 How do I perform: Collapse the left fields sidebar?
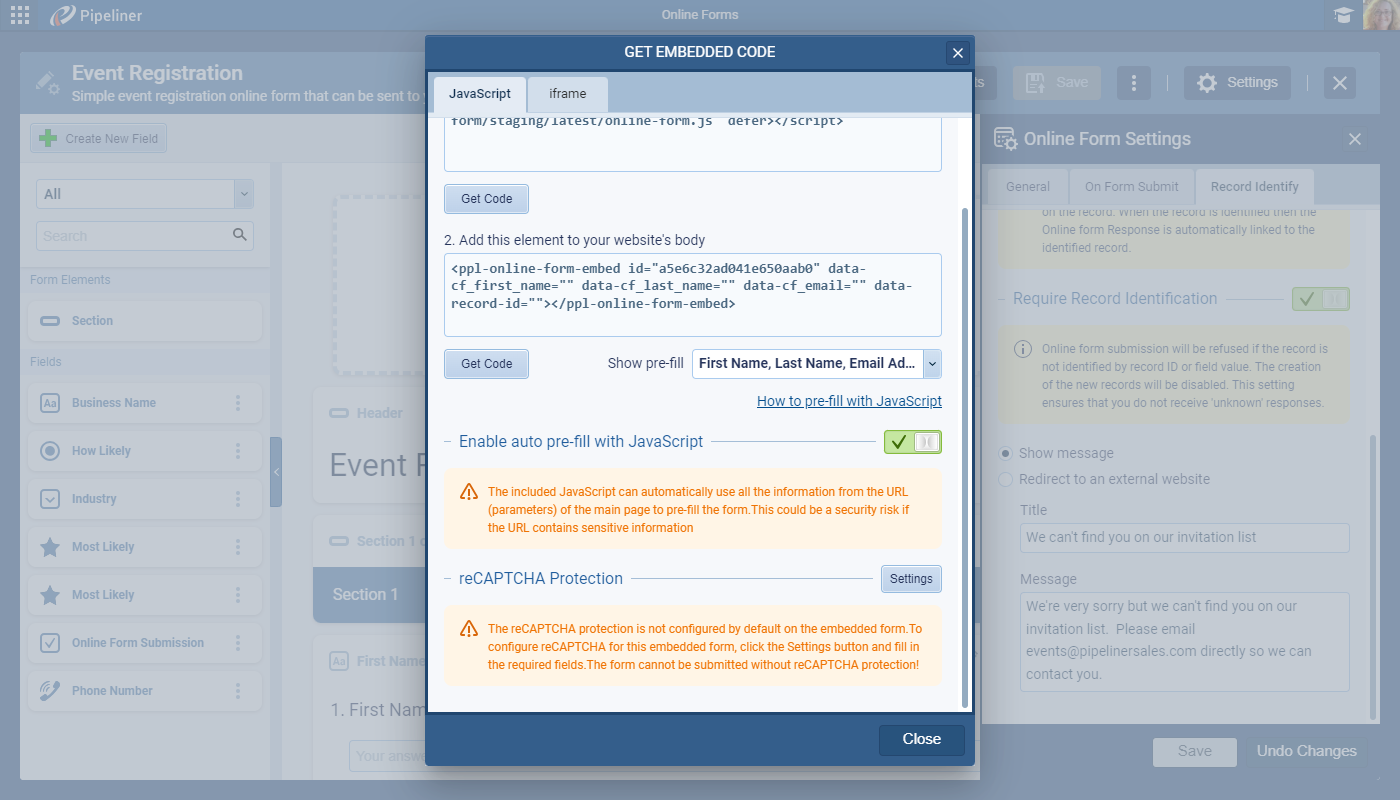(276, 472)
